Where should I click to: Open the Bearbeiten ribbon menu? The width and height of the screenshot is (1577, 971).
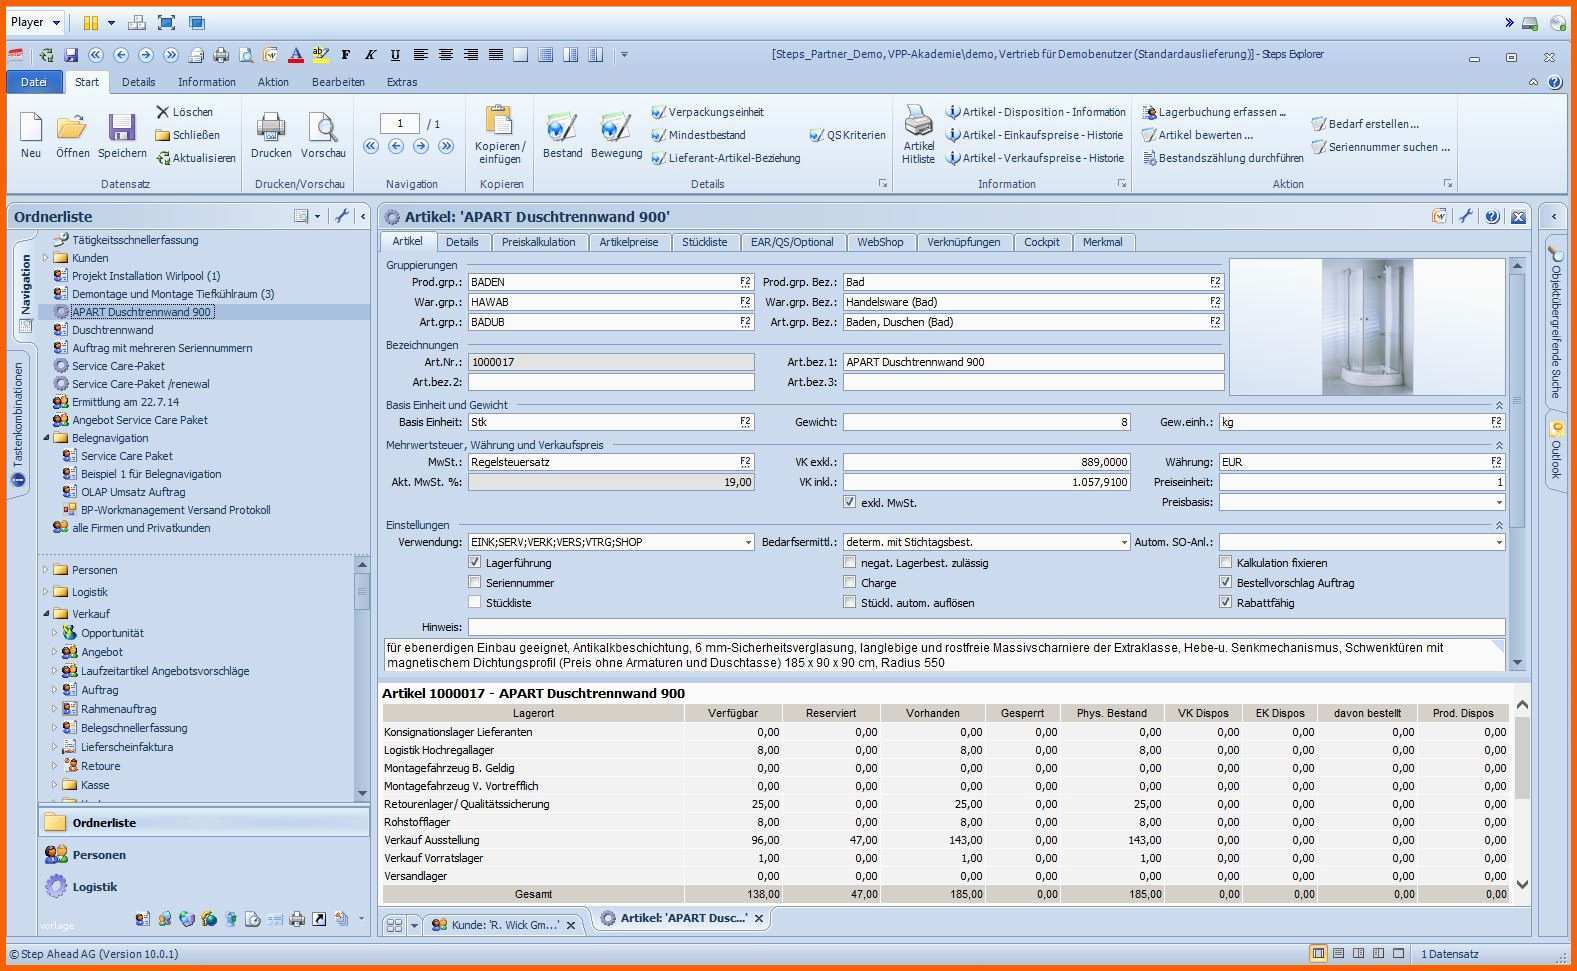(x=338, y=82)
